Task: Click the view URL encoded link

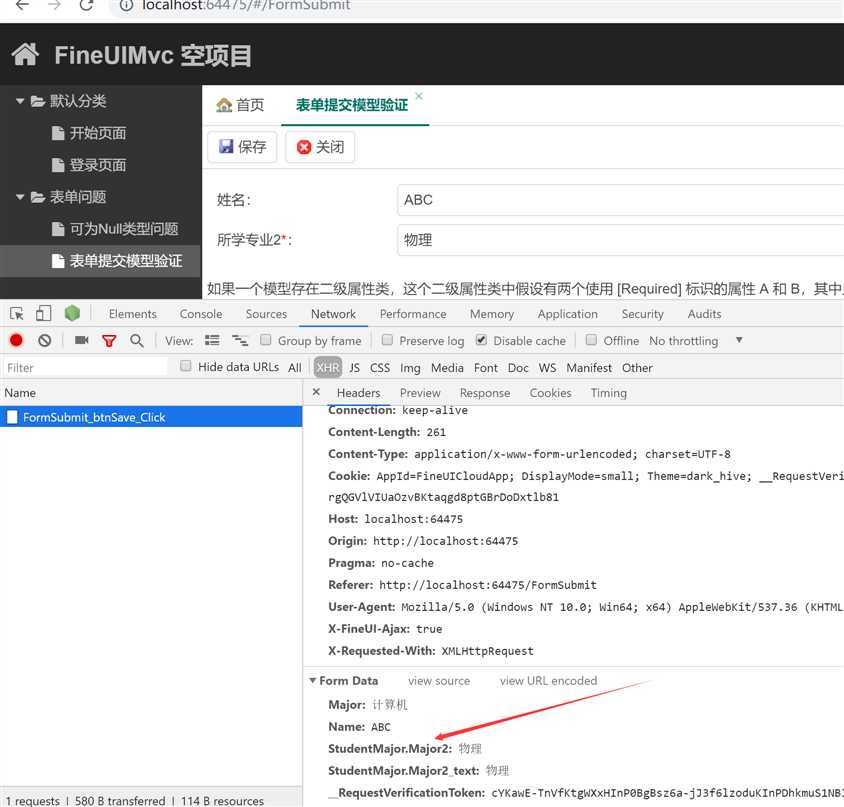Action: coord(548,680)
